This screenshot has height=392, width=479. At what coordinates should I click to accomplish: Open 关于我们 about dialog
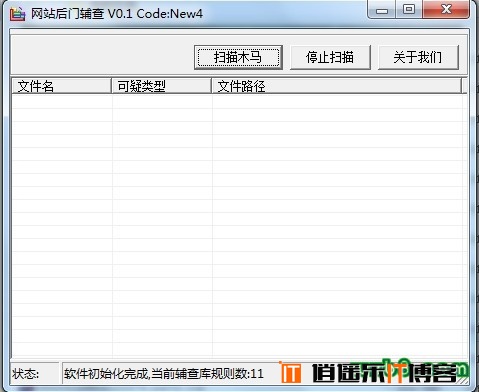pos(418,57)
